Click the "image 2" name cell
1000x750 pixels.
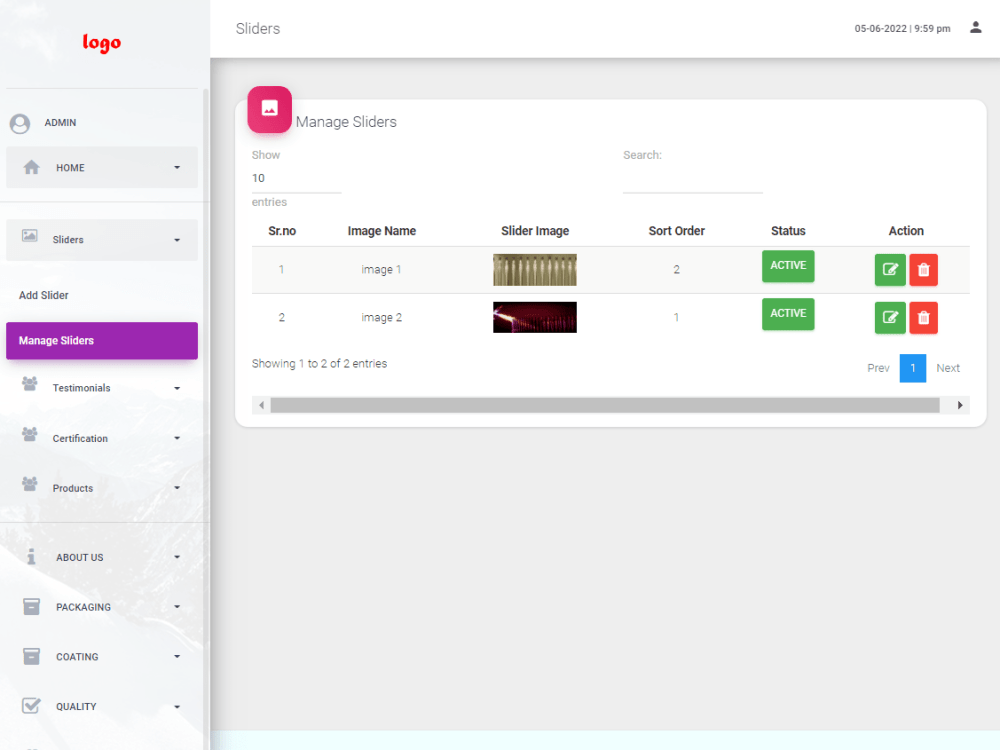click(x=381, y=318)
